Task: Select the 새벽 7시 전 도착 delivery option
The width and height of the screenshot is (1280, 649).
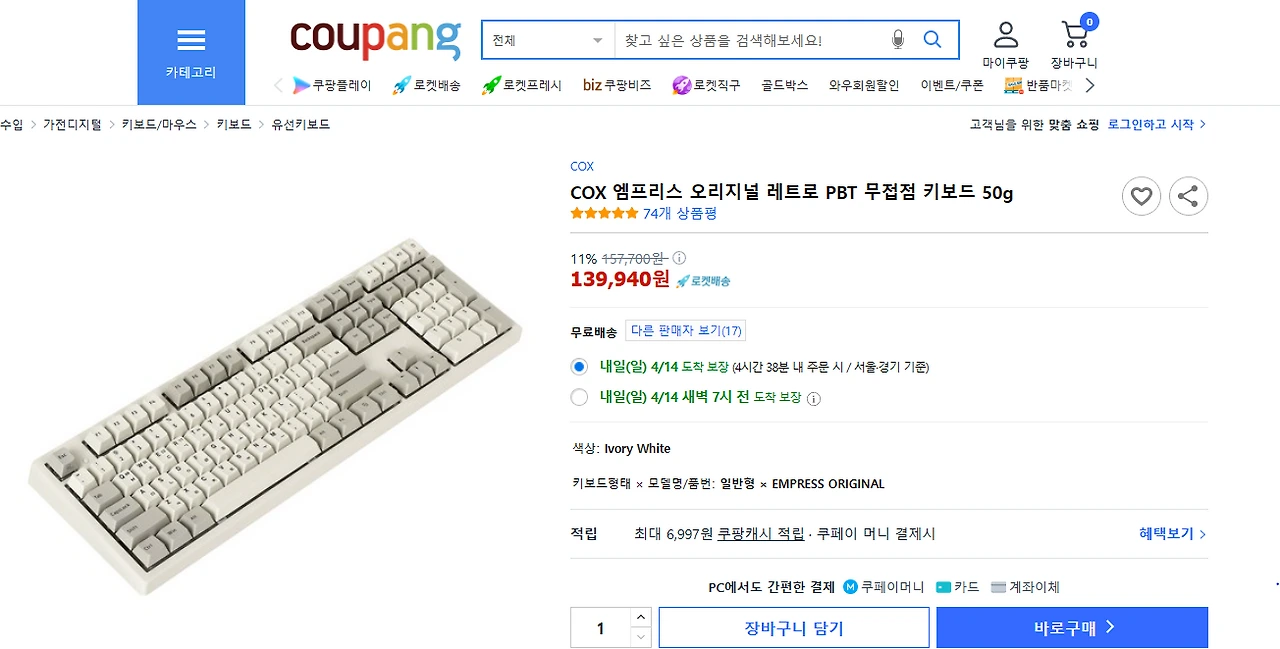Action: [579, 397]
